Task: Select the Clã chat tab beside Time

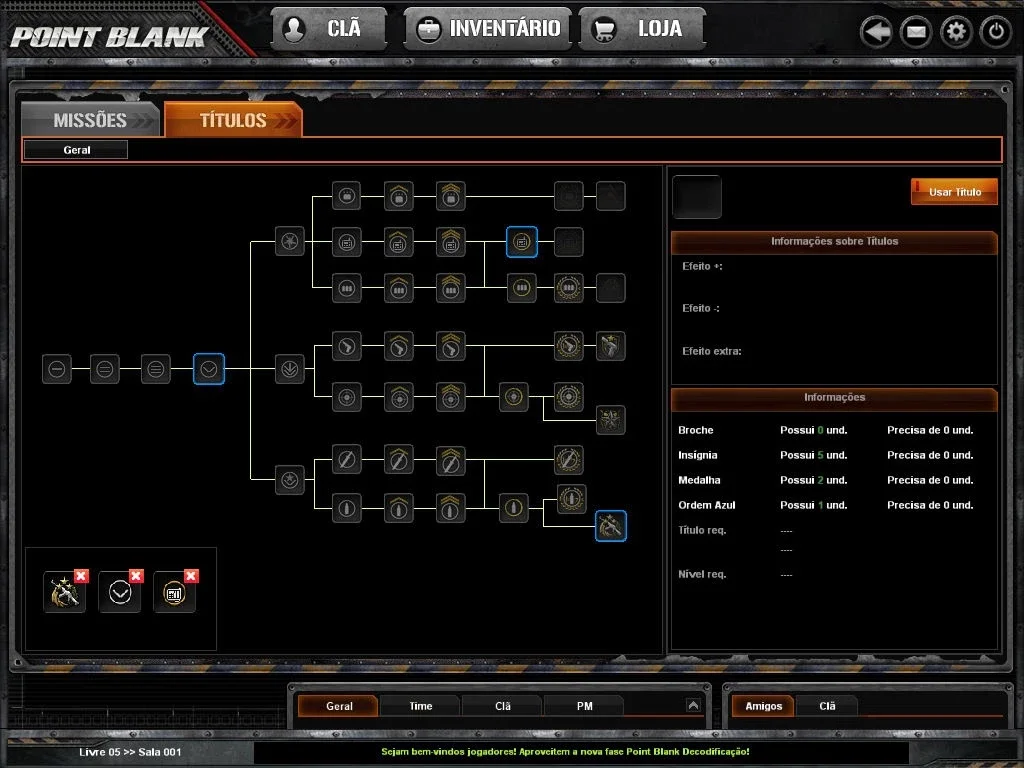Action: (x=502, y=706)
